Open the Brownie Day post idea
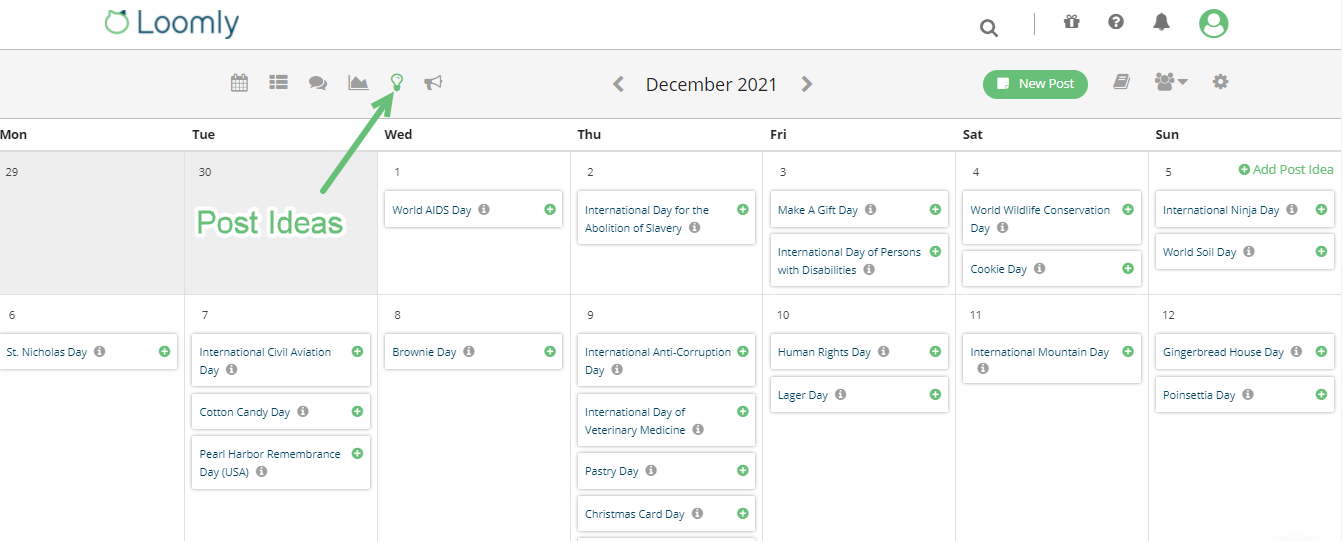The width and height of the screenshot is (1342, 541). (x=424, y=352)
